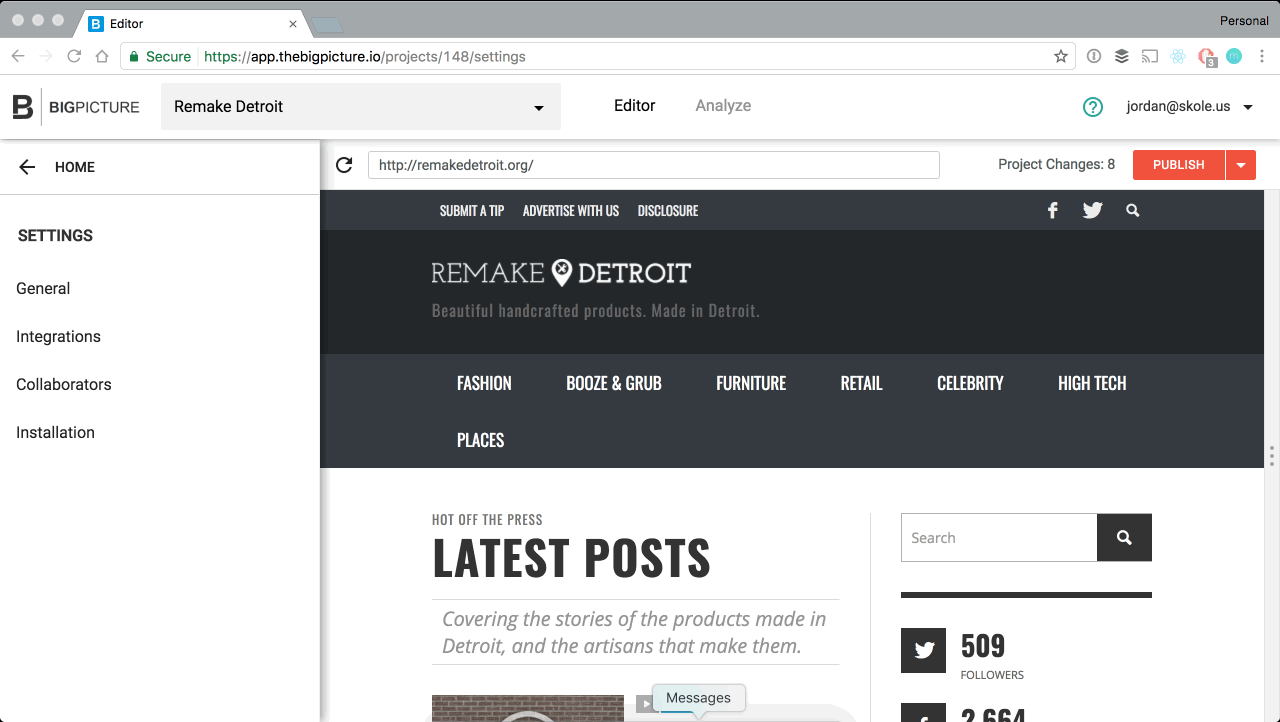
Task: Click the SUBMIT A TIP link
Action: coord(472,211)
